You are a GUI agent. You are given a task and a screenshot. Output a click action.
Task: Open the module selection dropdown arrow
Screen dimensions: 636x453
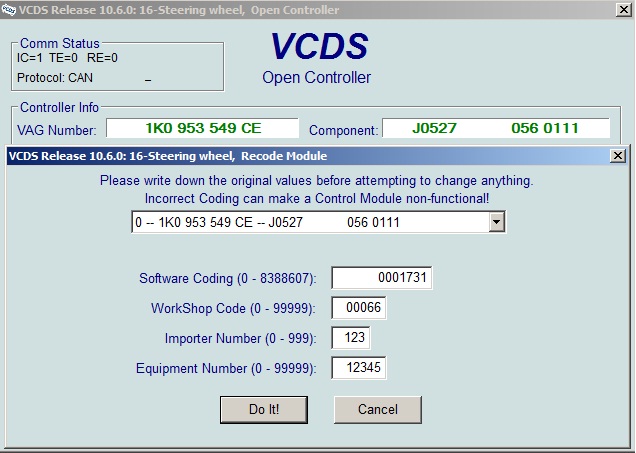pyautogui.click(x=496, y=222)
